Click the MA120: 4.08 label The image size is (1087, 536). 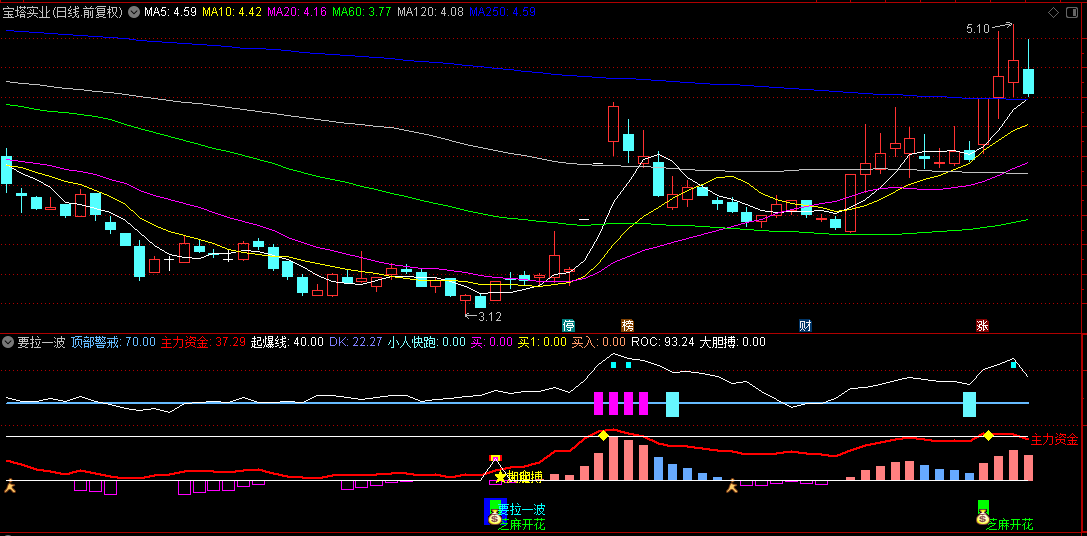[x=431, y=12]
